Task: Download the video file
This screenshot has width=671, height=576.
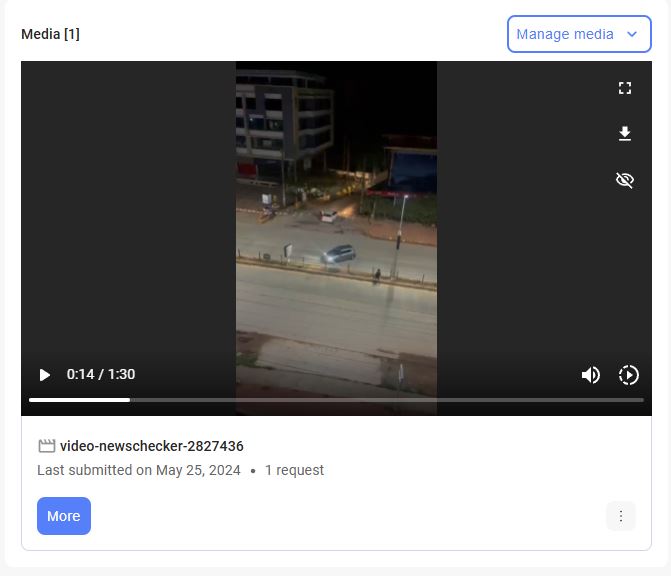Action: 625,134
